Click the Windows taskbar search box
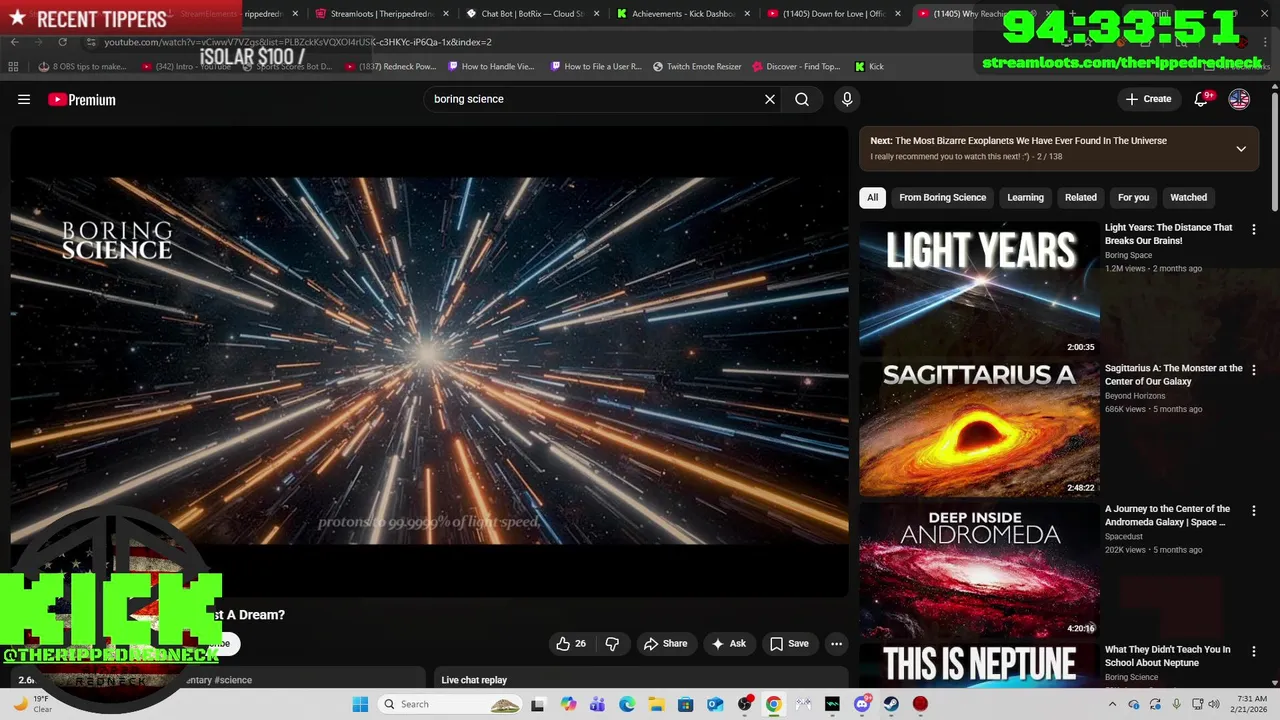 tap(451, 704)
